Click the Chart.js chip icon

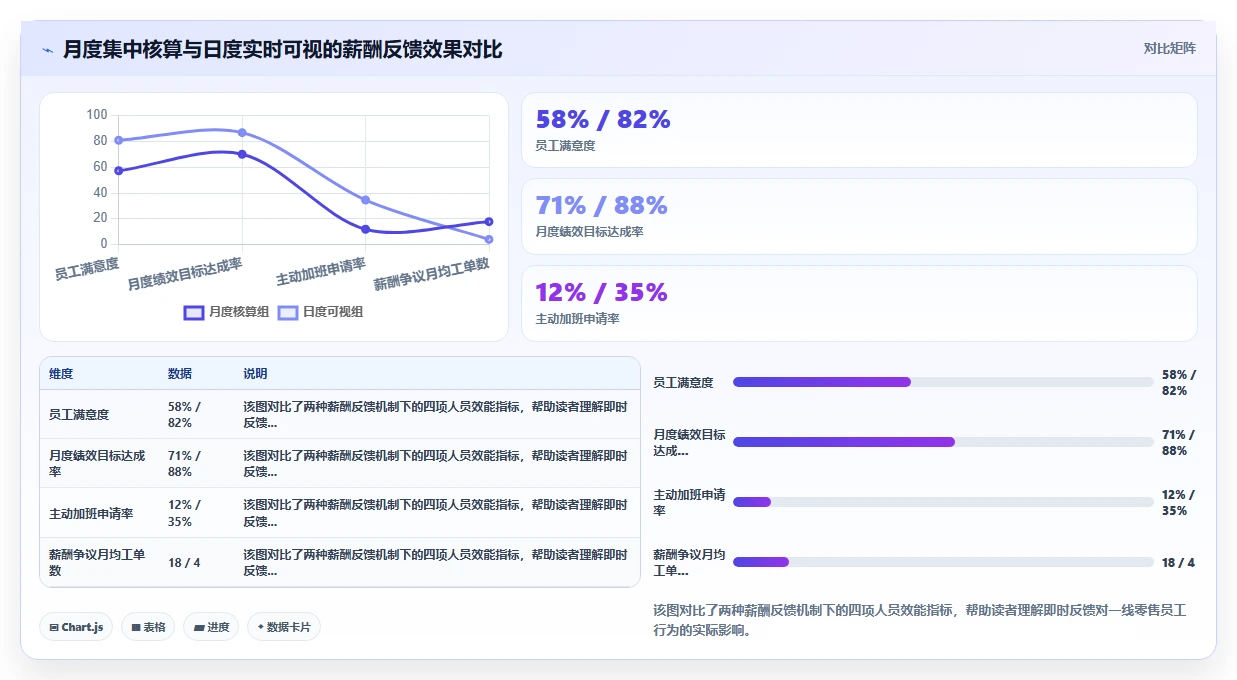pos(54,627)
